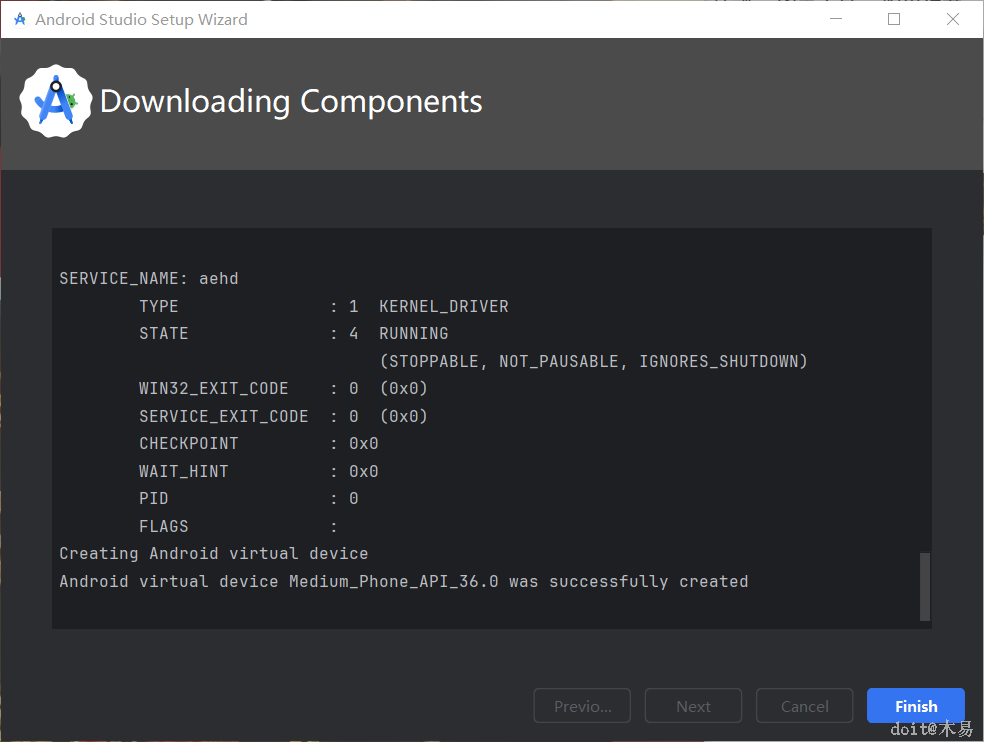Screen dimensions: 984x742
Task: Click the Android Studio logo in header
Action: click(x=56, y=102)
